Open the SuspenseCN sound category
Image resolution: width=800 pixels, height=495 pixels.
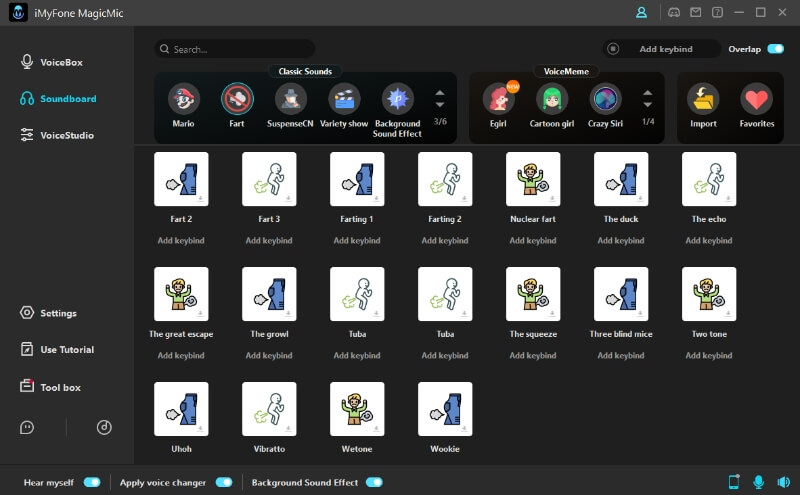tap(291, 99)
